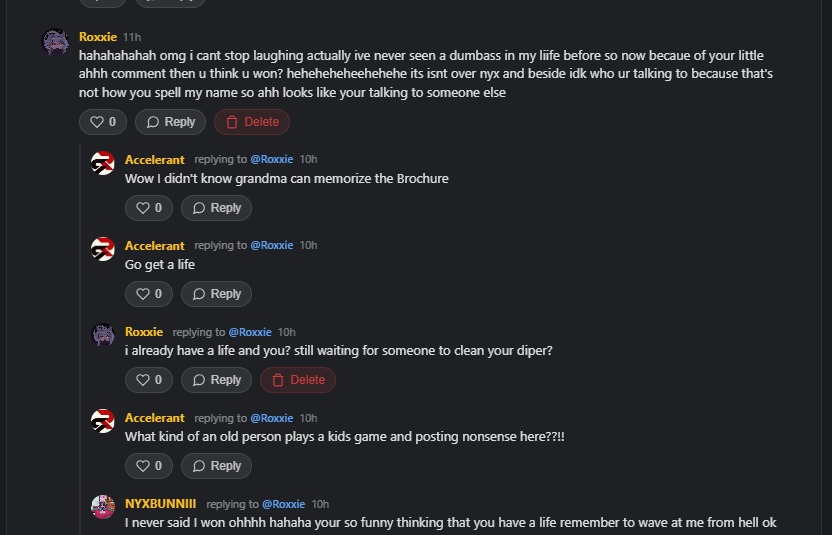This screenshot has height=535, width=832.
Task: Reply to Accelerant's 'kids game' comment
Action: pos(216,466)
